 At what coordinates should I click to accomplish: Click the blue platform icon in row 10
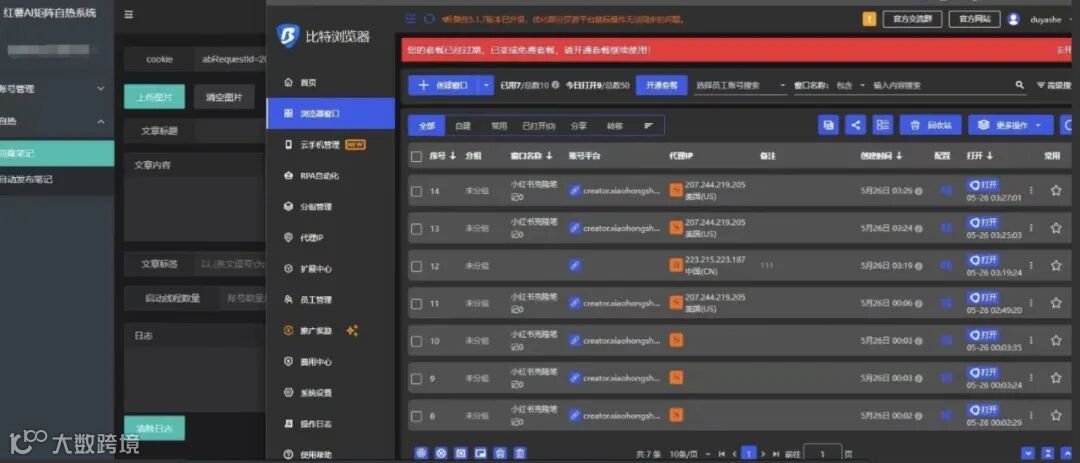click(574, 340)
